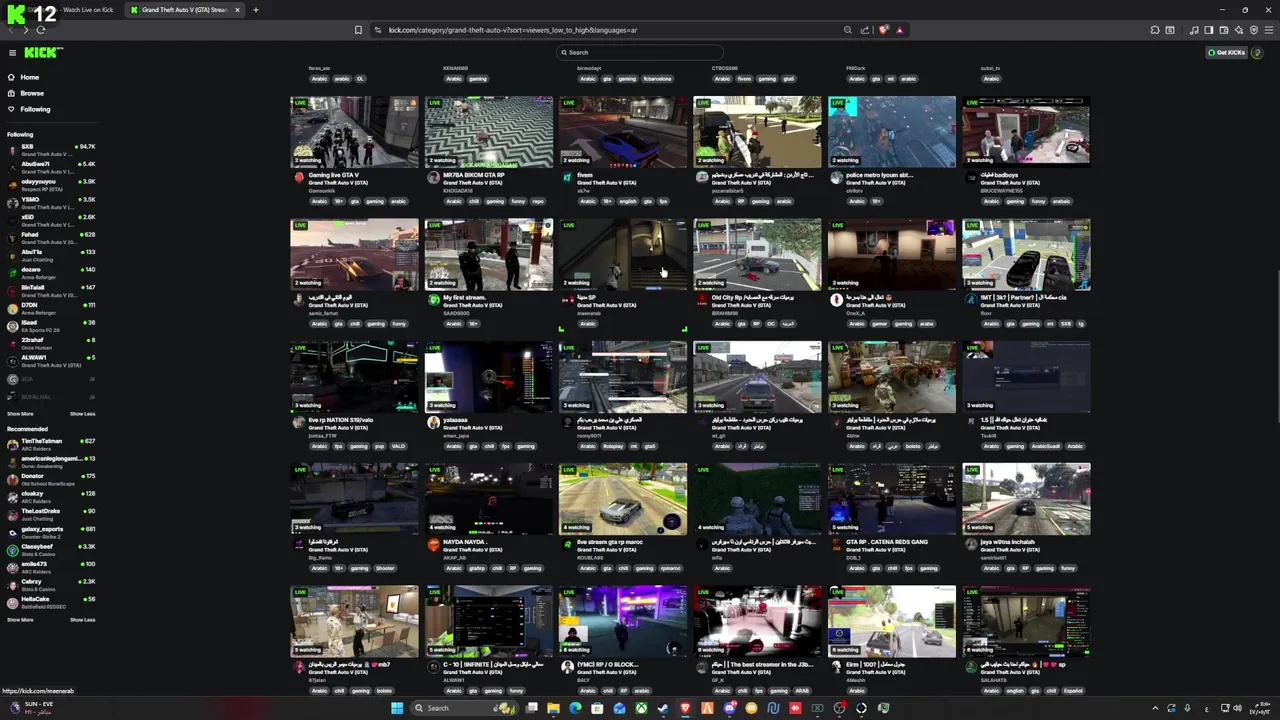
Task: Focus the Kick search field
Action: click(x=640, y=52)
